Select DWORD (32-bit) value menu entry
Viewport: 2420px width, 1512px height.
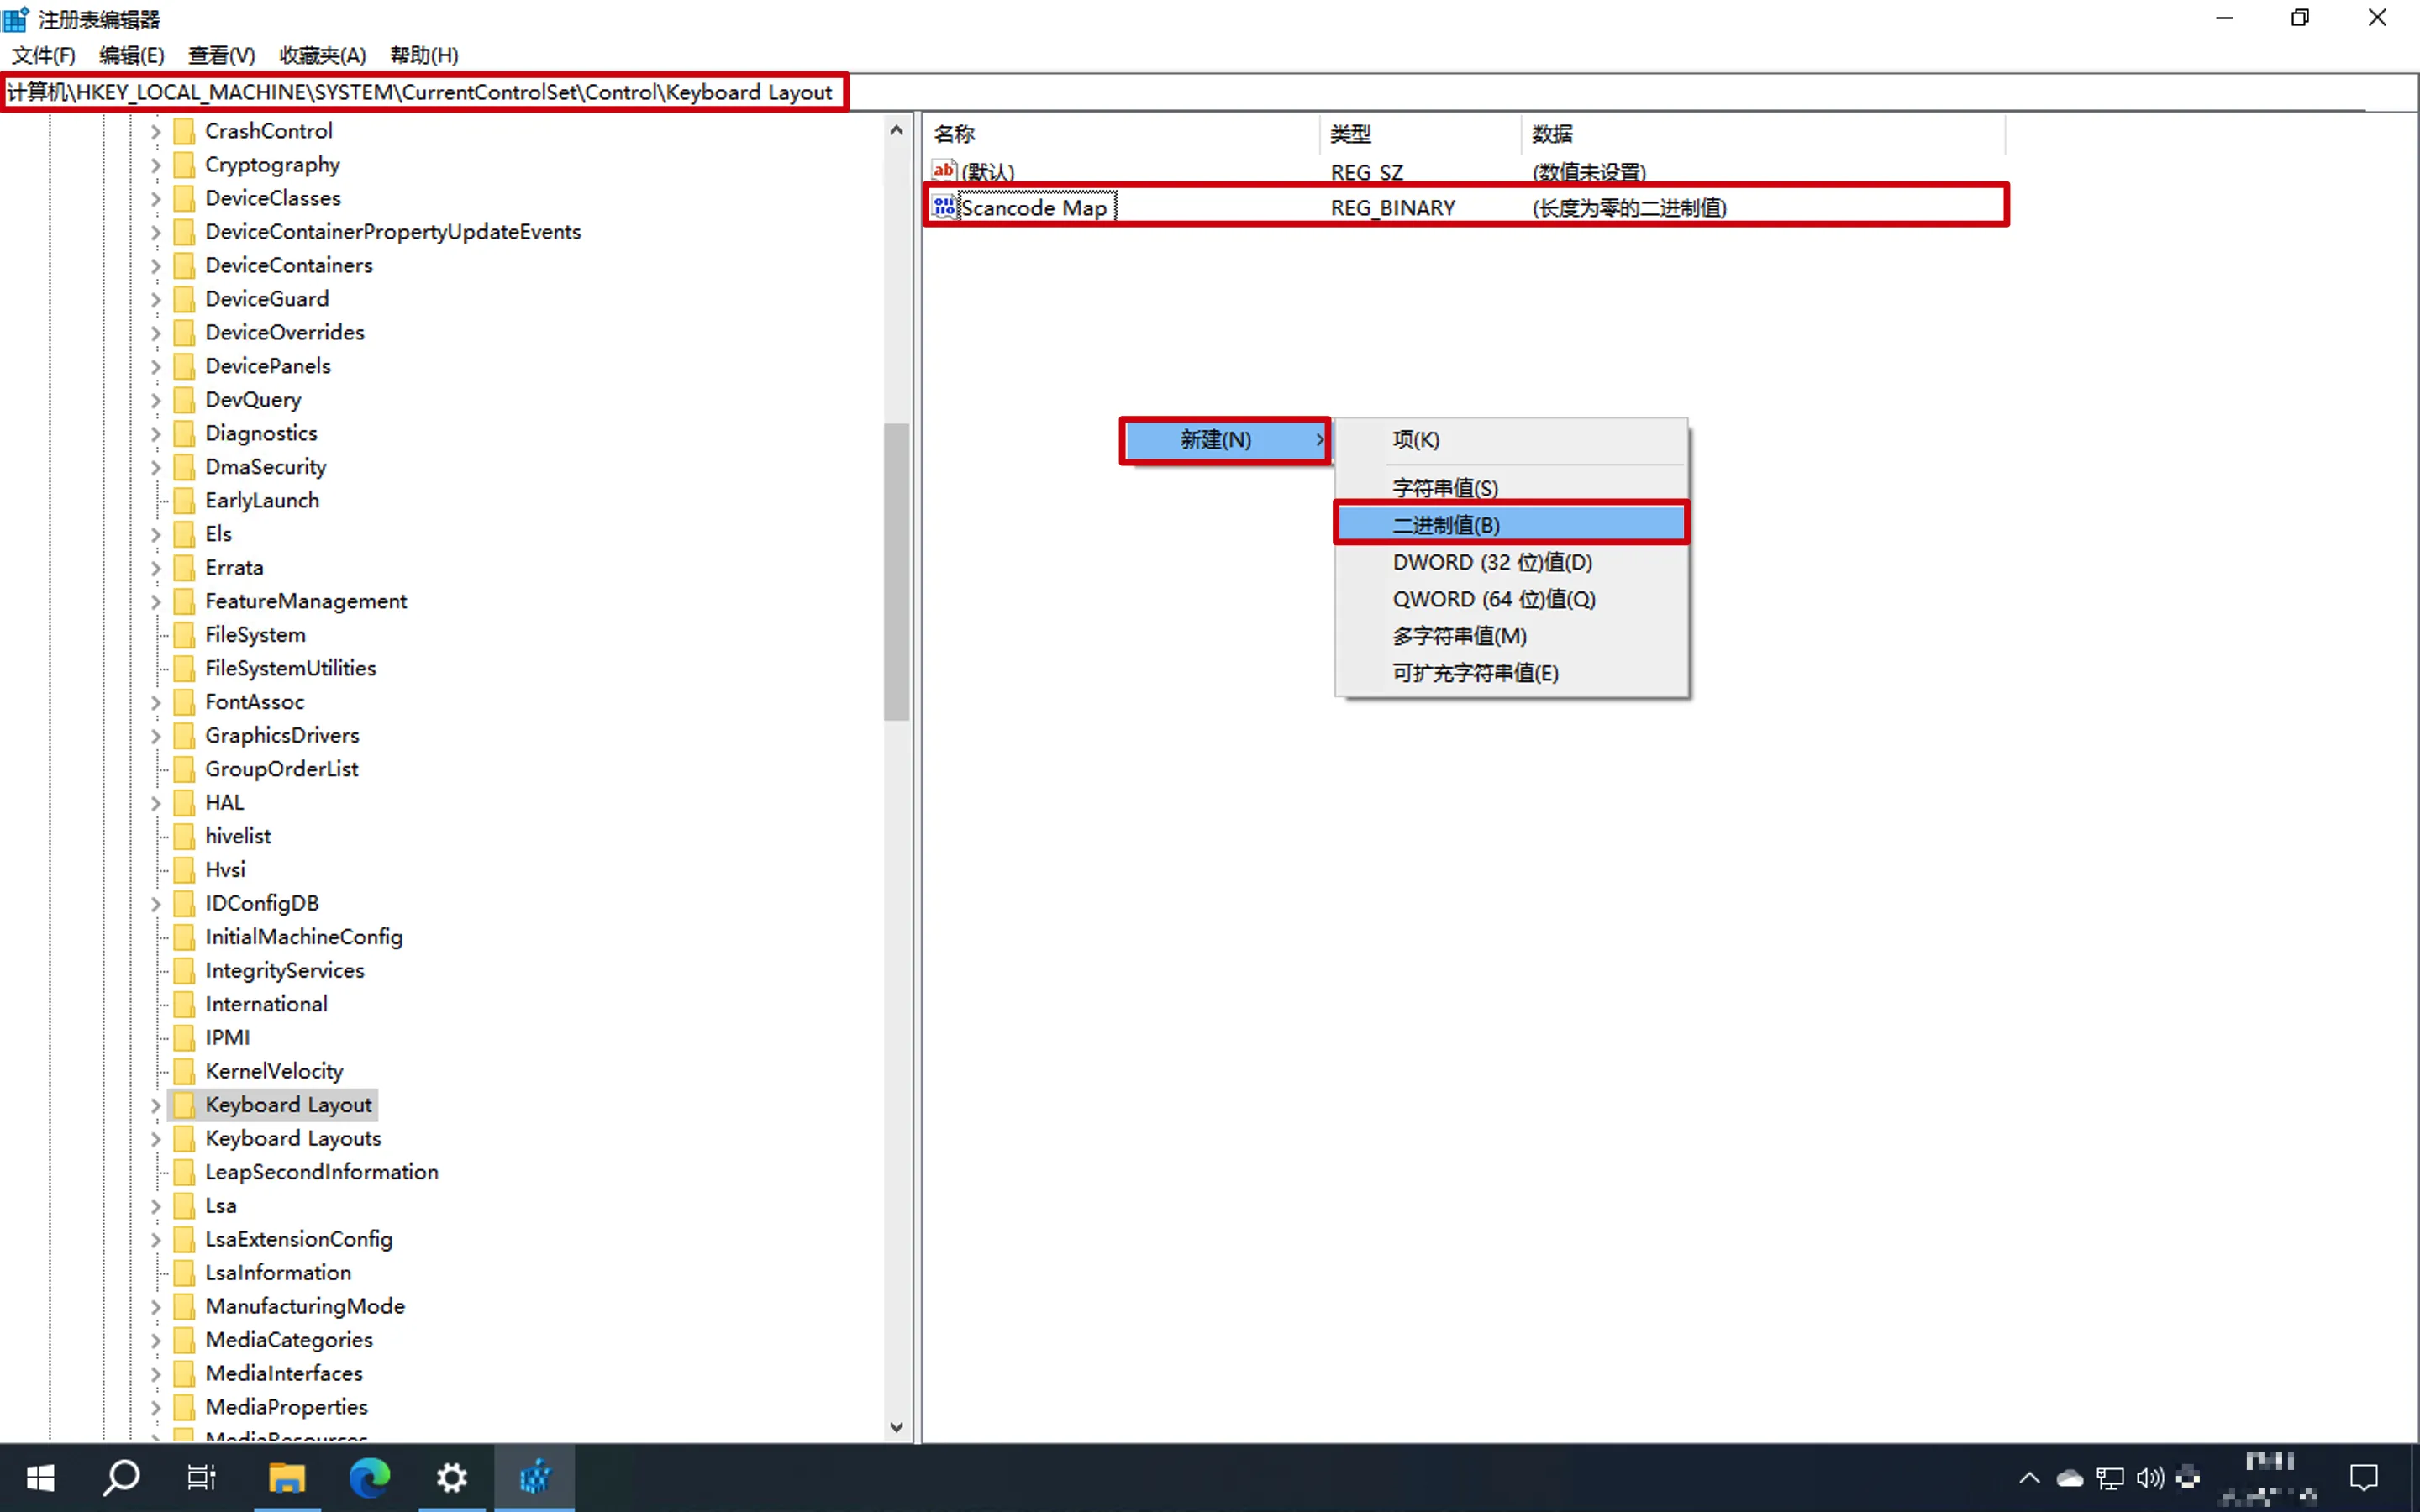(x=1491, y=562)
